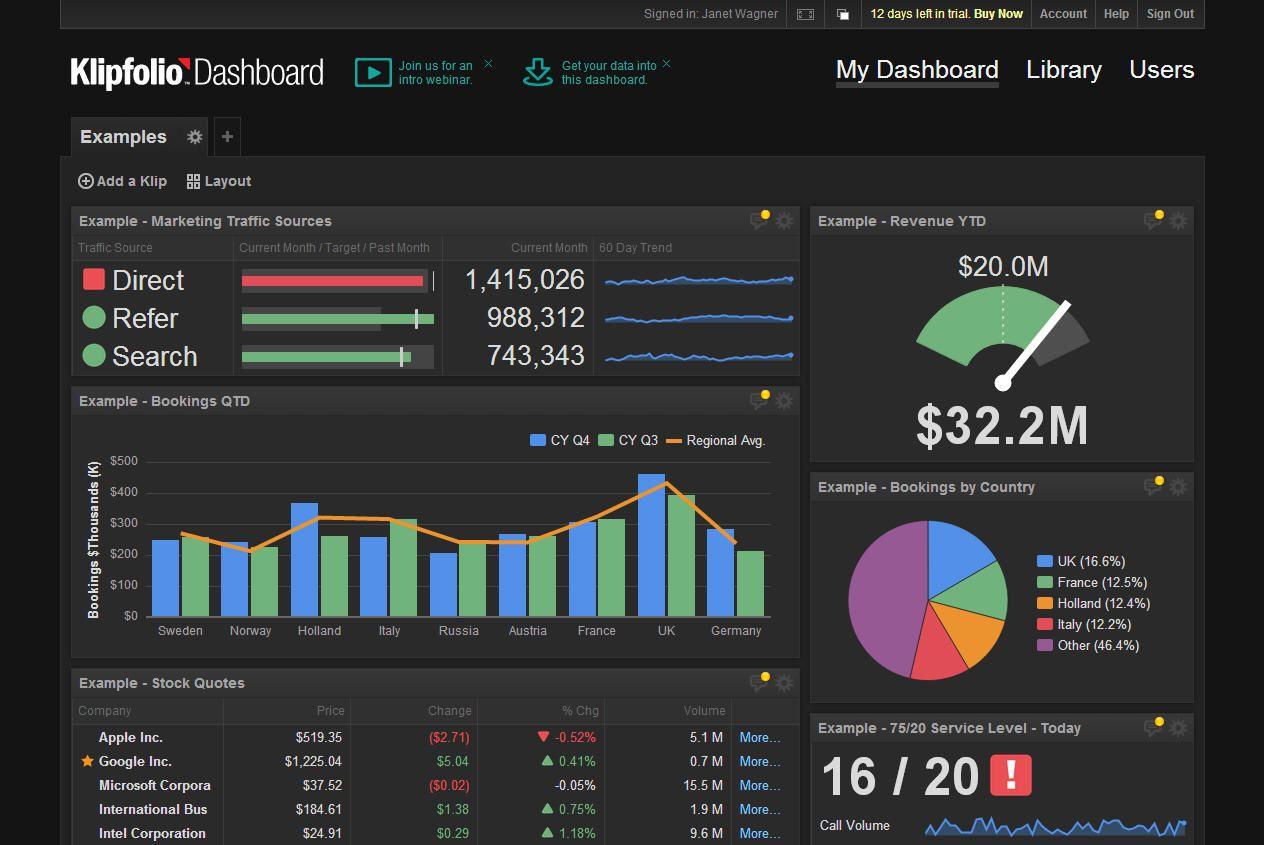Open the More... menu for Intel Corporation
This screenshot has height=845, width=1264.
coord(761,833)
